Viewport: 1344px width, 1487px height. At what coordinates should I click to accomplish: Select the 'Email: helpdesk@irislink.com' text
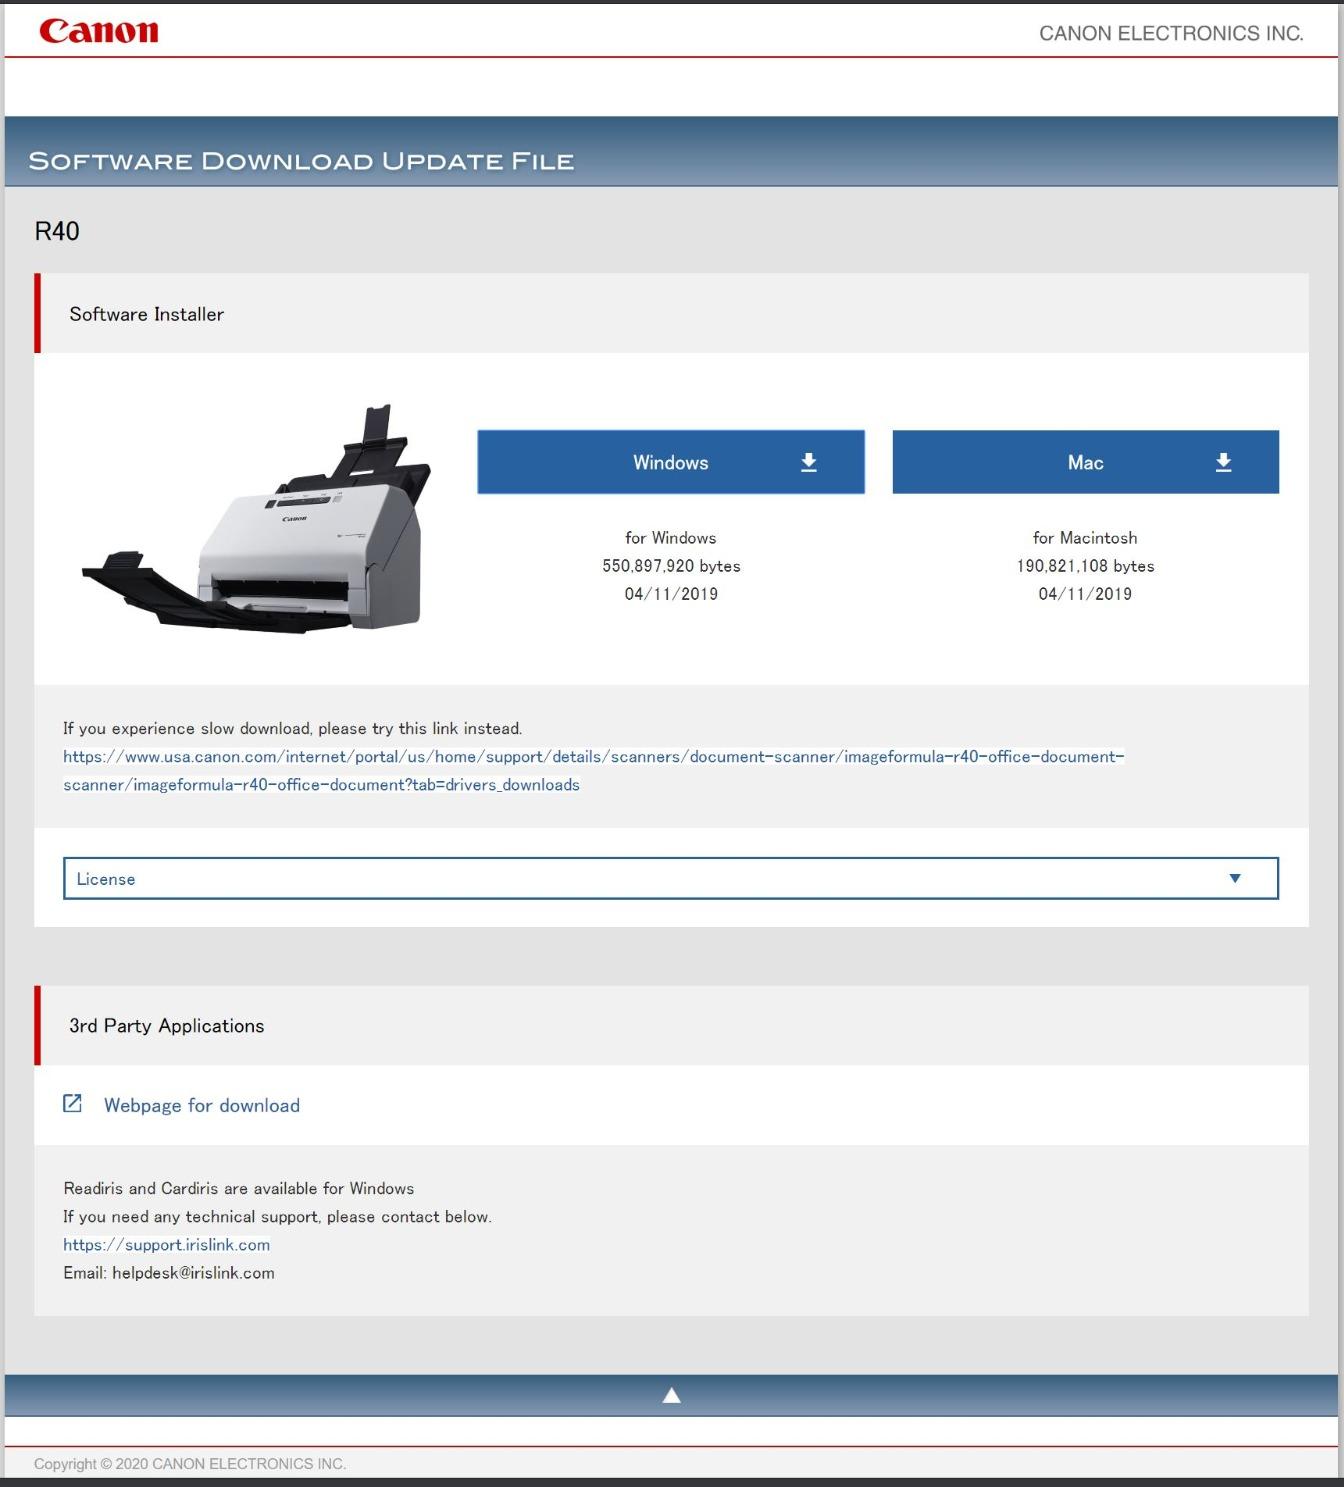coord(169,1273)
